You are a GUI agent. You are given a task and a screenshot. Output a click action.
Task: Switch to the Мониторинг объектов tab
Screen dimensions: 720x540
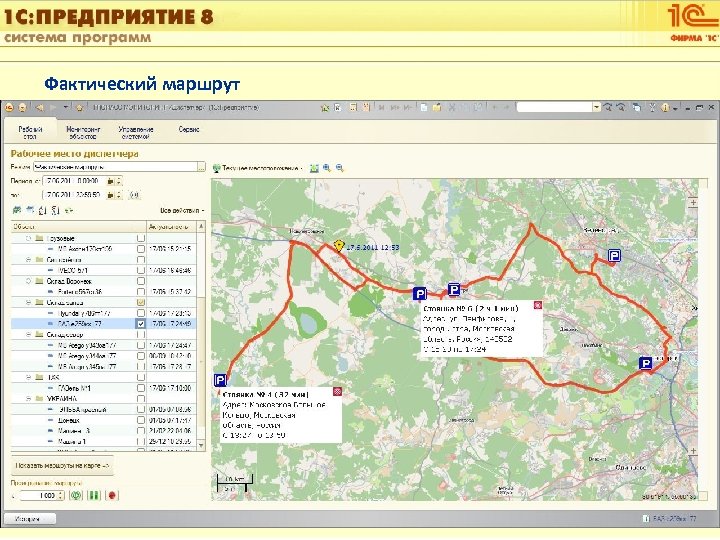point(83,133)
